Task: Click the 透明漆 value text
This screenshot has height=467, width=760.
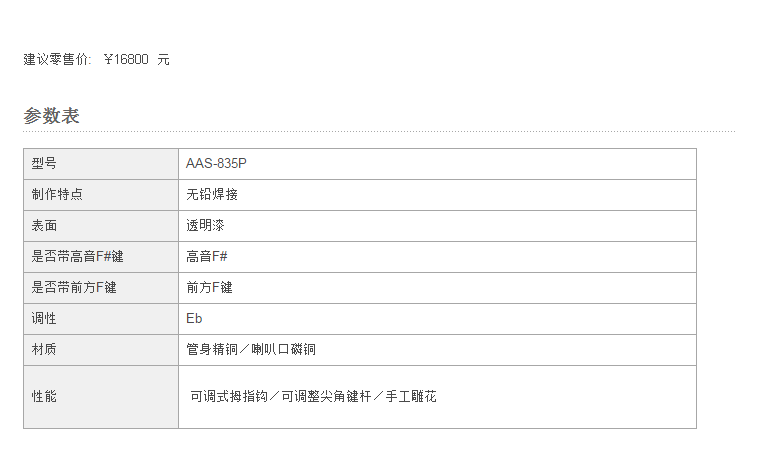Action: pyautogui.click(x=205, y=225)
